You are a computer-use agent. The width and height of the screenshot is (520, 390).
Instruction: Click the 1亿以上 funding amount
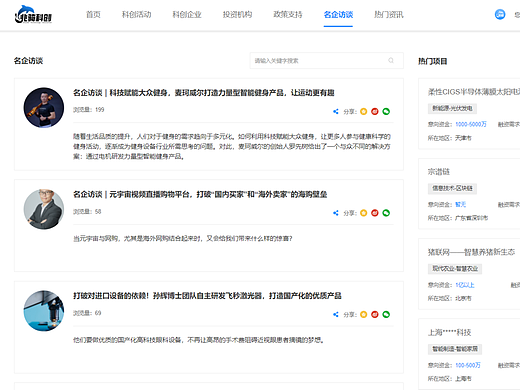465,285
